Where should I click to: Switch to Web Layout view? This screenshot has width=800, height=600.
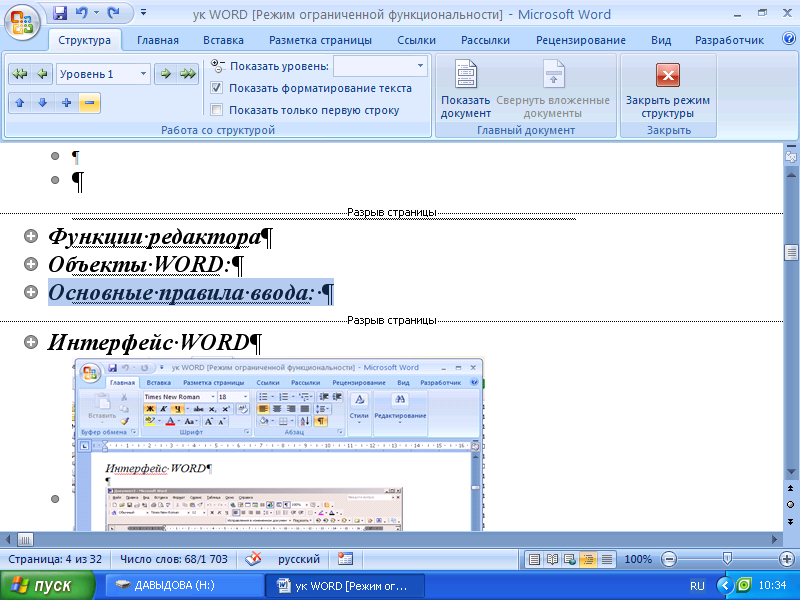[x=570, y=559]
